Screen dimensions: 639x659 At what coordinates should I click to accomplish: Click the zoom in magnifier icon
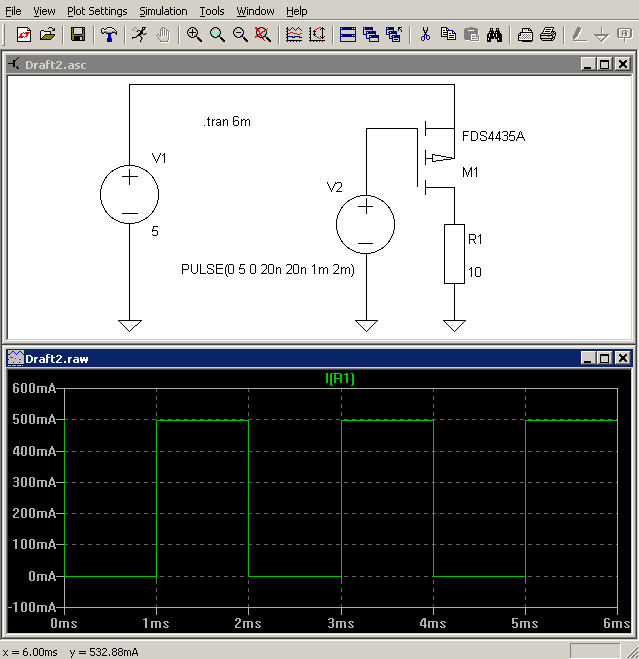(194, 34)
